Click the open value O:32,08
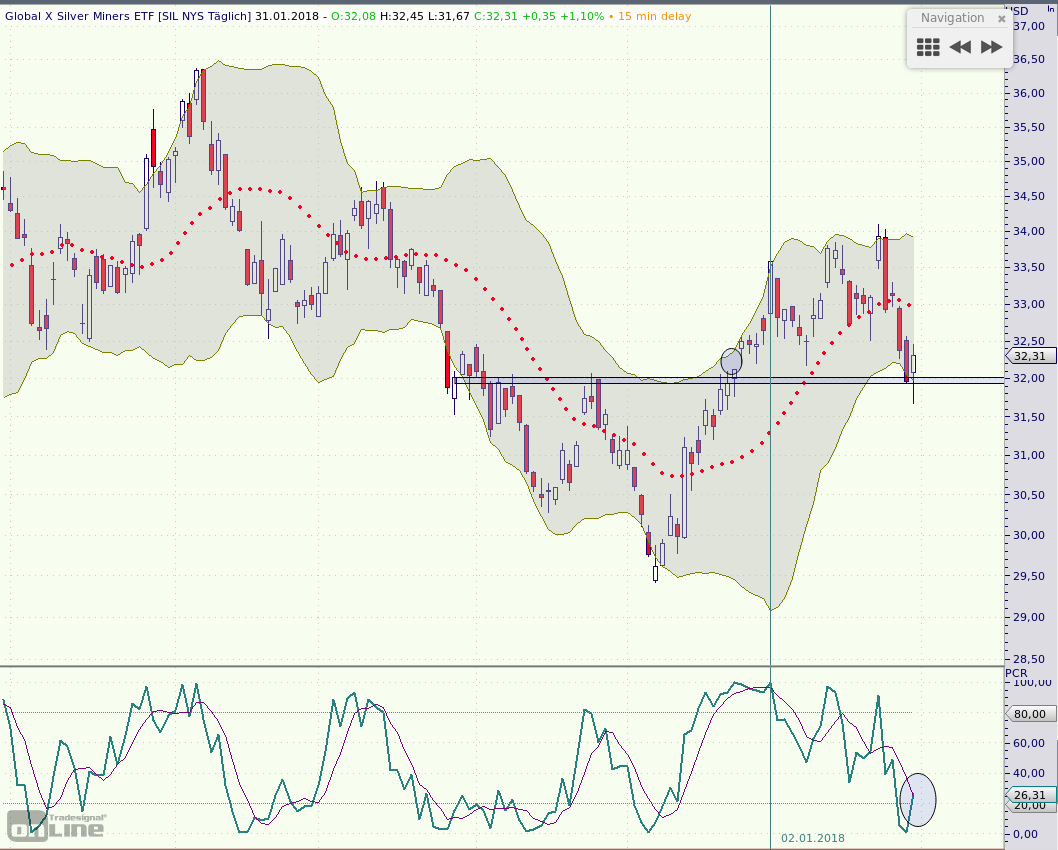 point(353,16)
